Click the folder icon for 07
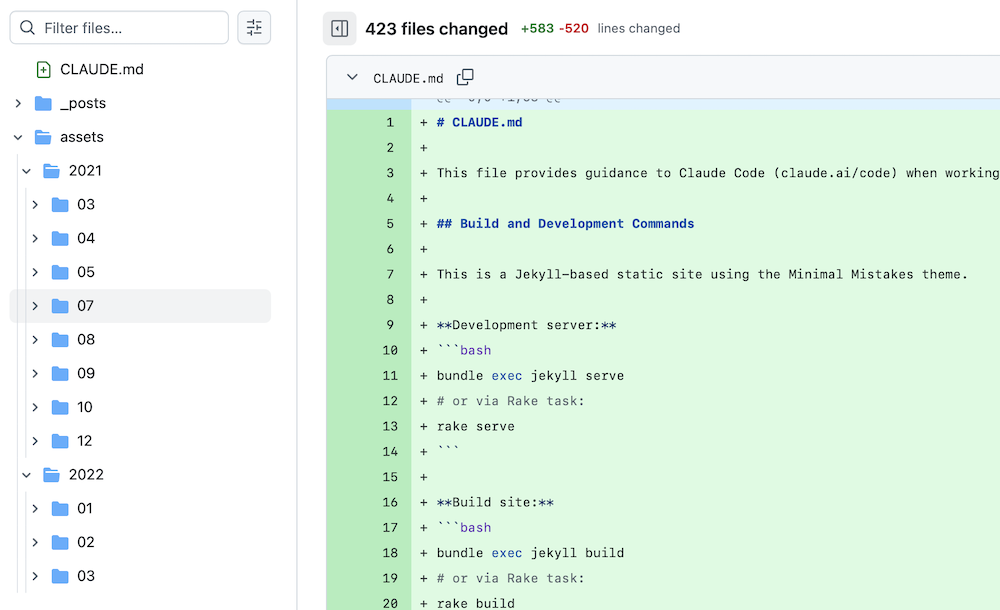 [60, 306]
